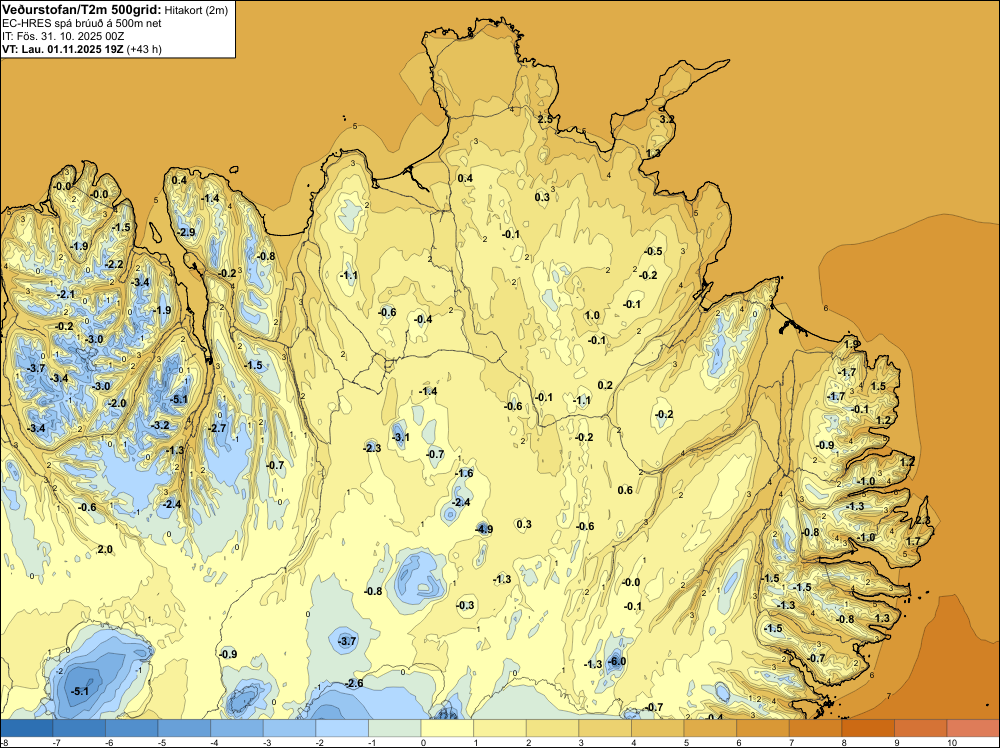Image resolution: width=1000 pixels, height=748 pixels.
Task: Pick the legend swatch between 4 and 5
Action: [658, 728]
